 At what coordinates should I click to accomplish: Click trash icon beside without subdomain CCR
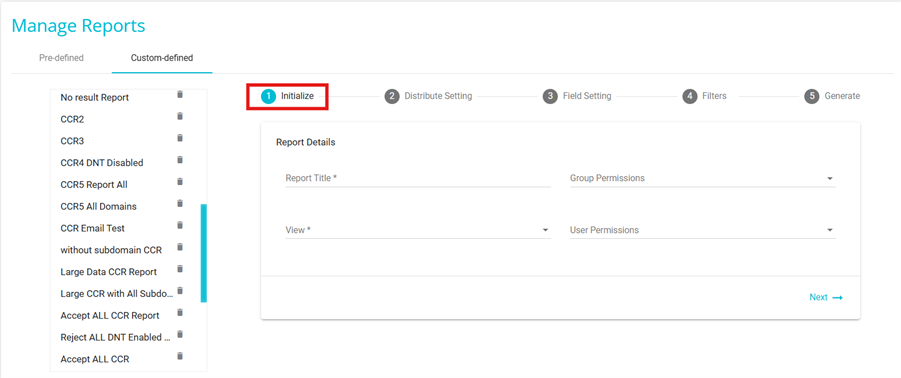pos(180,247)
